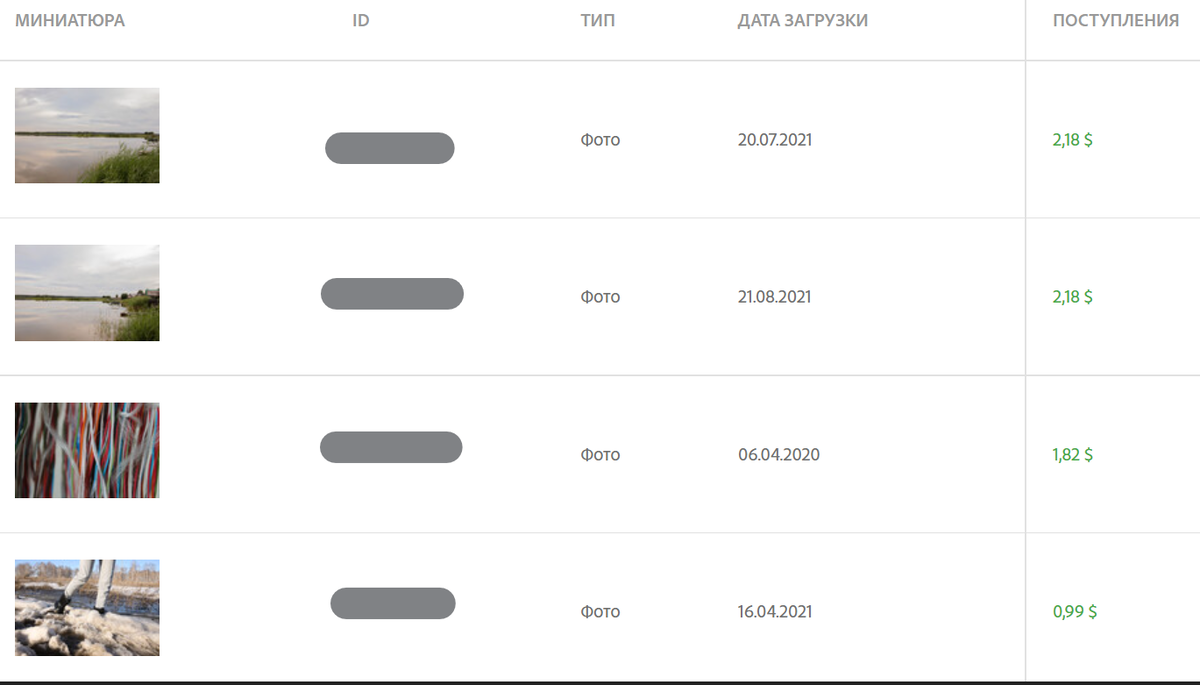Click the 1,82 $ earnings value
1200x685 pixels.
point(1072,455)
